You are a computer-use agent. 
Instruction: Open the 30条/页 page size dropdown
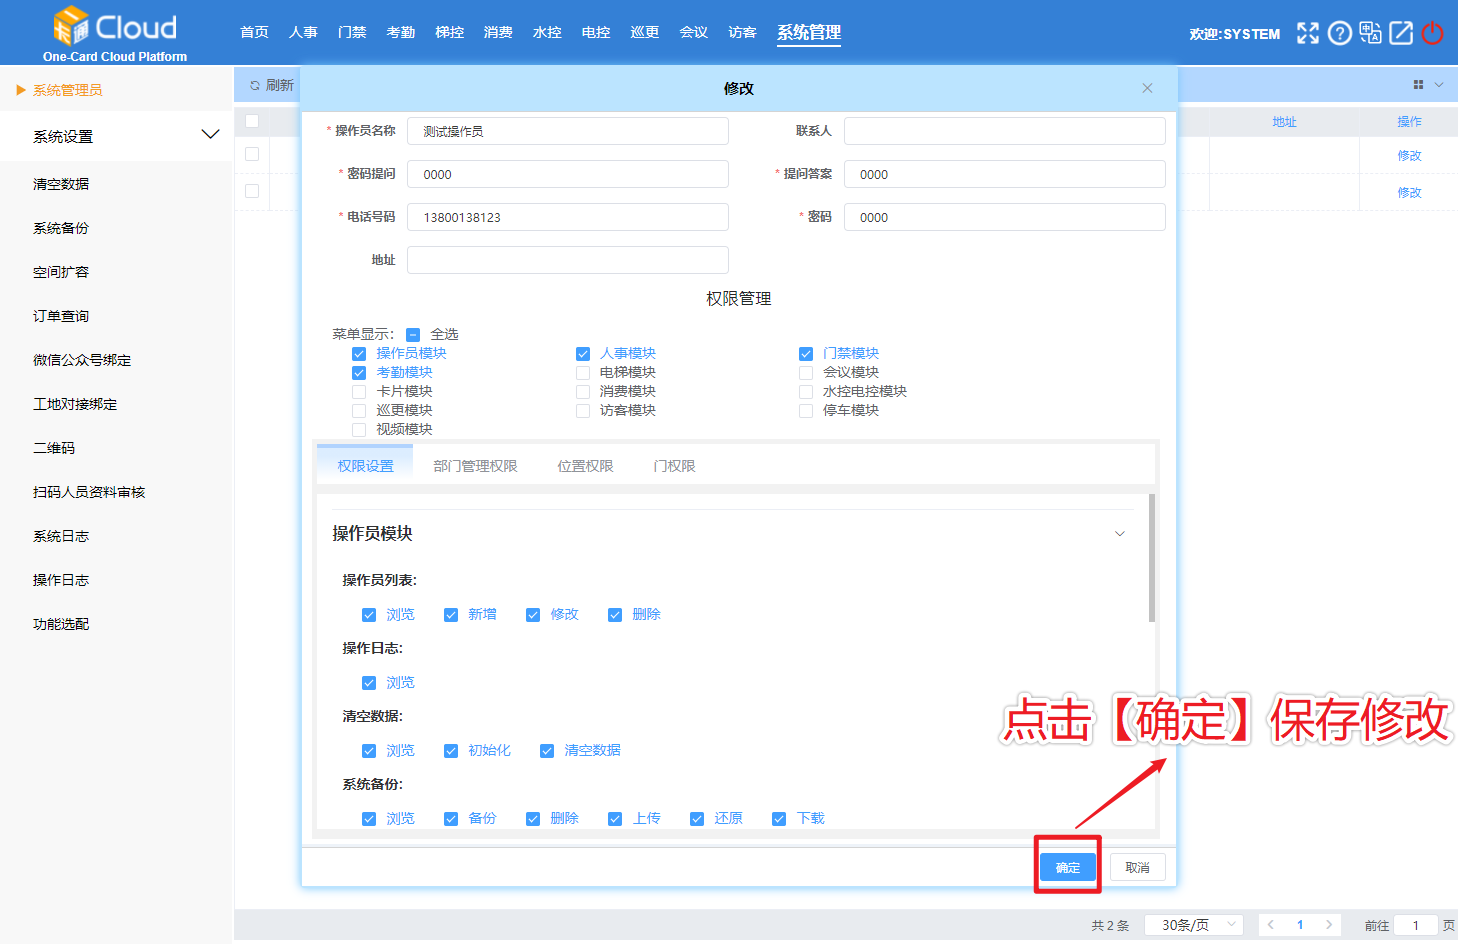(1193, 924)
